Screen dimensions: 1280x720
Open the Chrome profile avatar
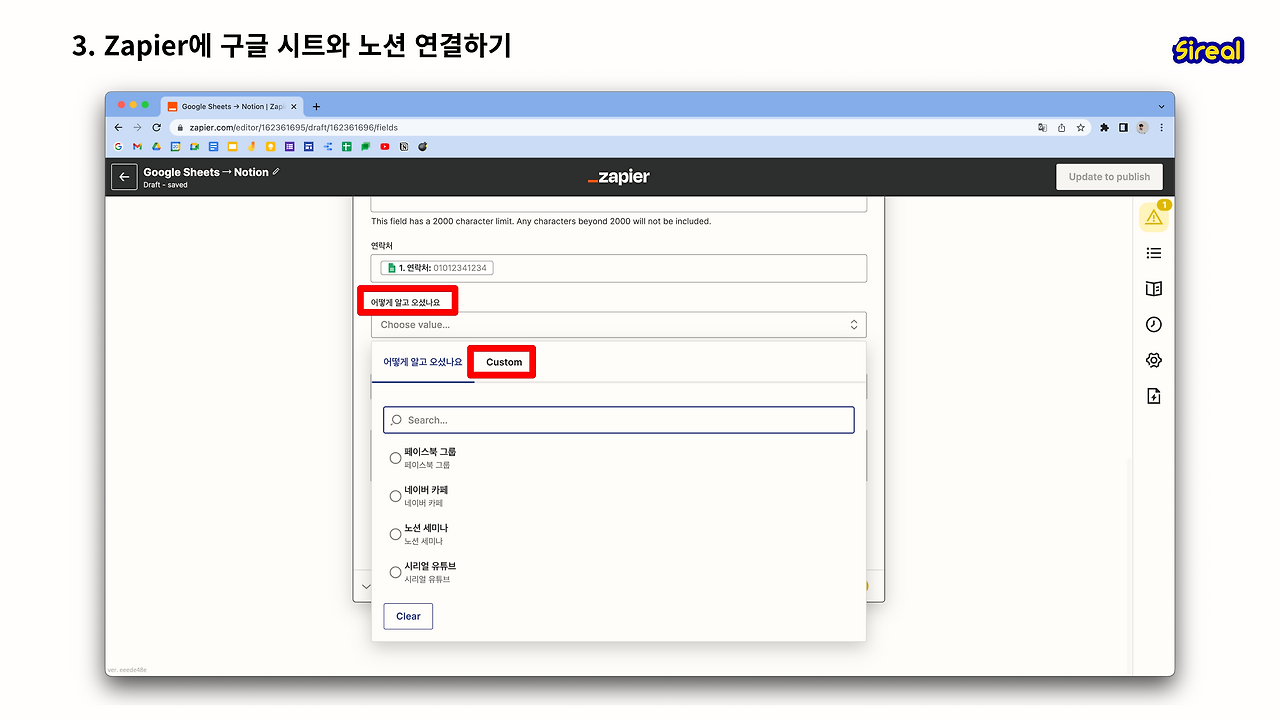click(x=1142, y=128)
